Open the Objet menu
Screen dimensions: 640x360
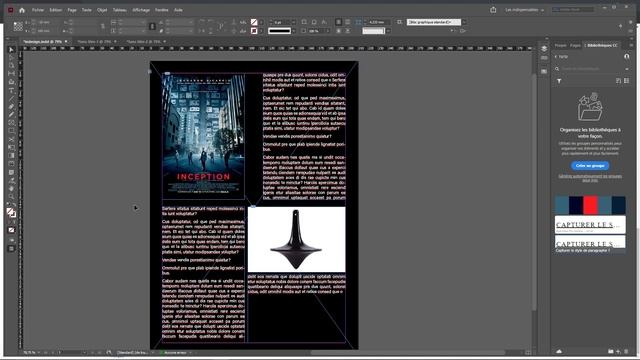click(102, 10)
